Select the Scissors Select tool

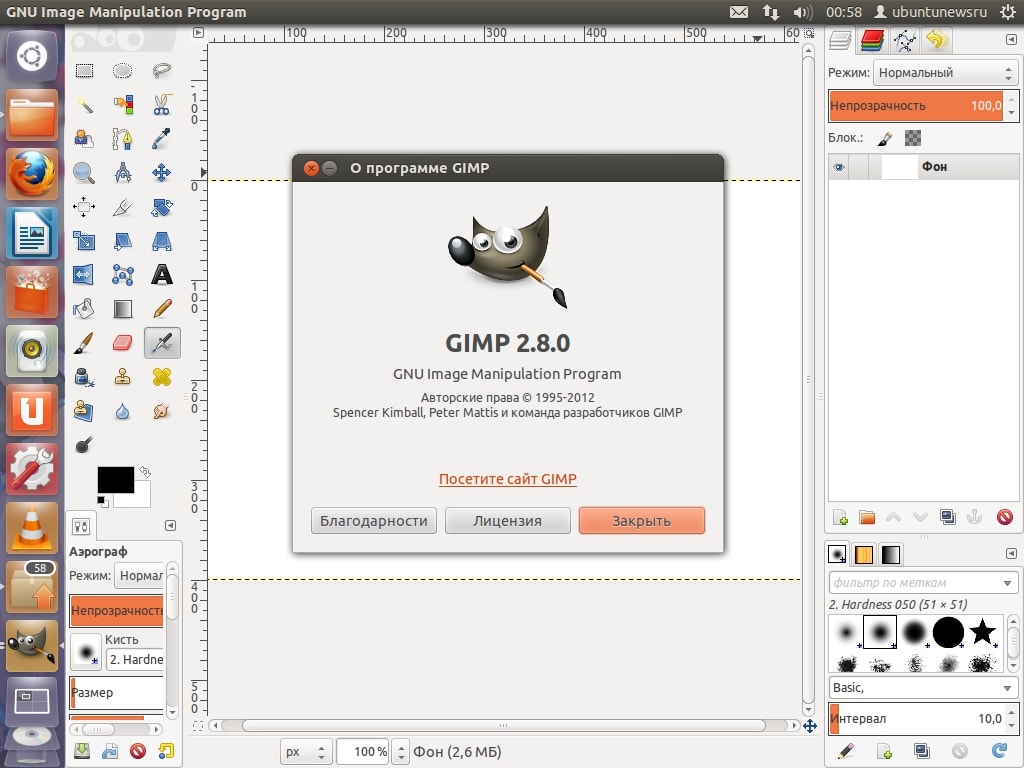(161, 104)
